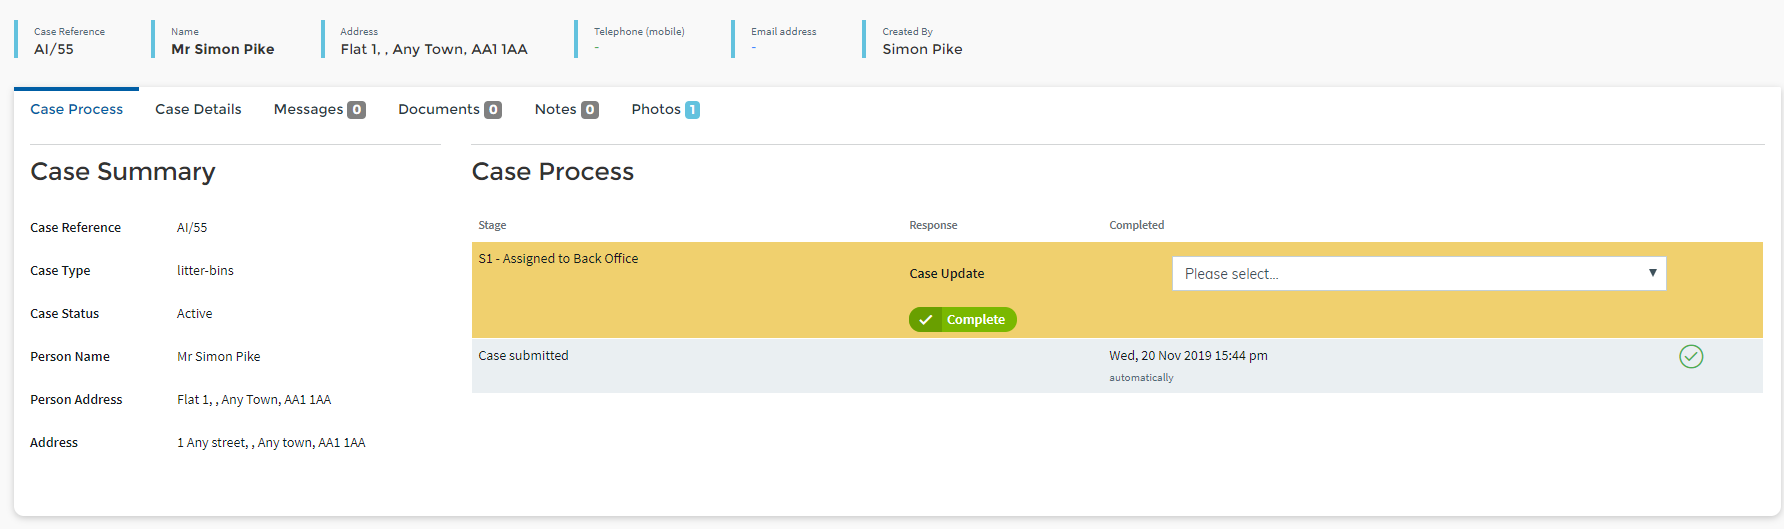Click the header name 'Mr Simon Pike'
The height and width of the screenshot is (529, 1784).
pos(222,49)
